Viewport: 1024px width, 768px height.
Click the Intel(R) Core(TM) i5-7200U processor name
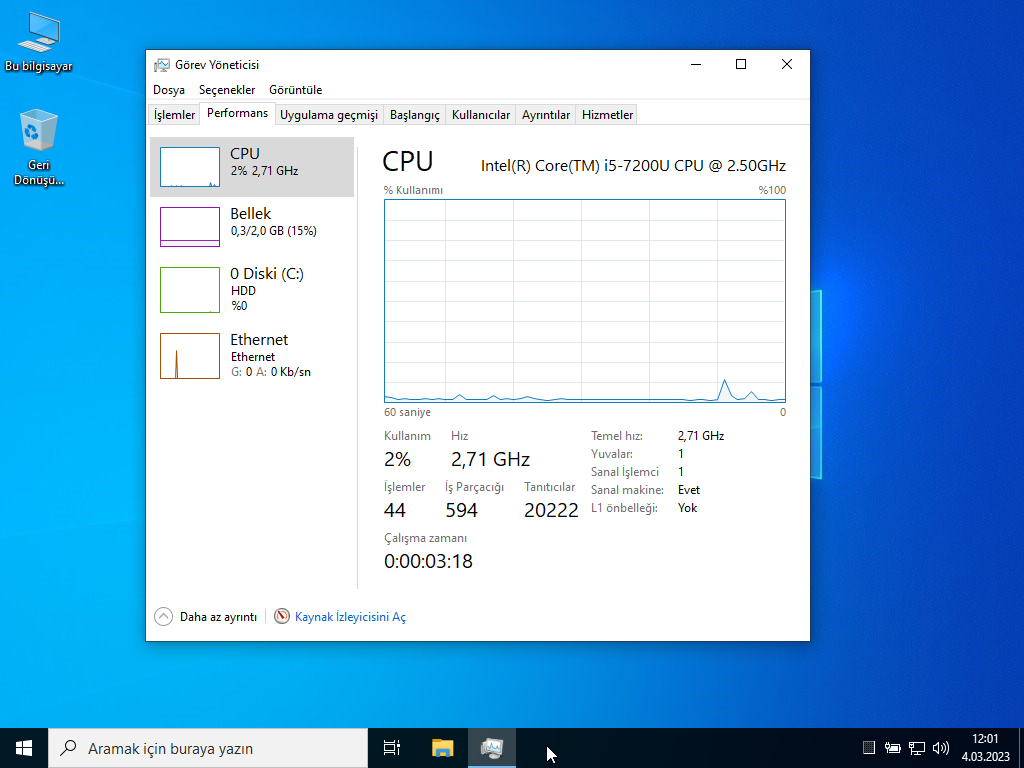click(x=633, y=166)
